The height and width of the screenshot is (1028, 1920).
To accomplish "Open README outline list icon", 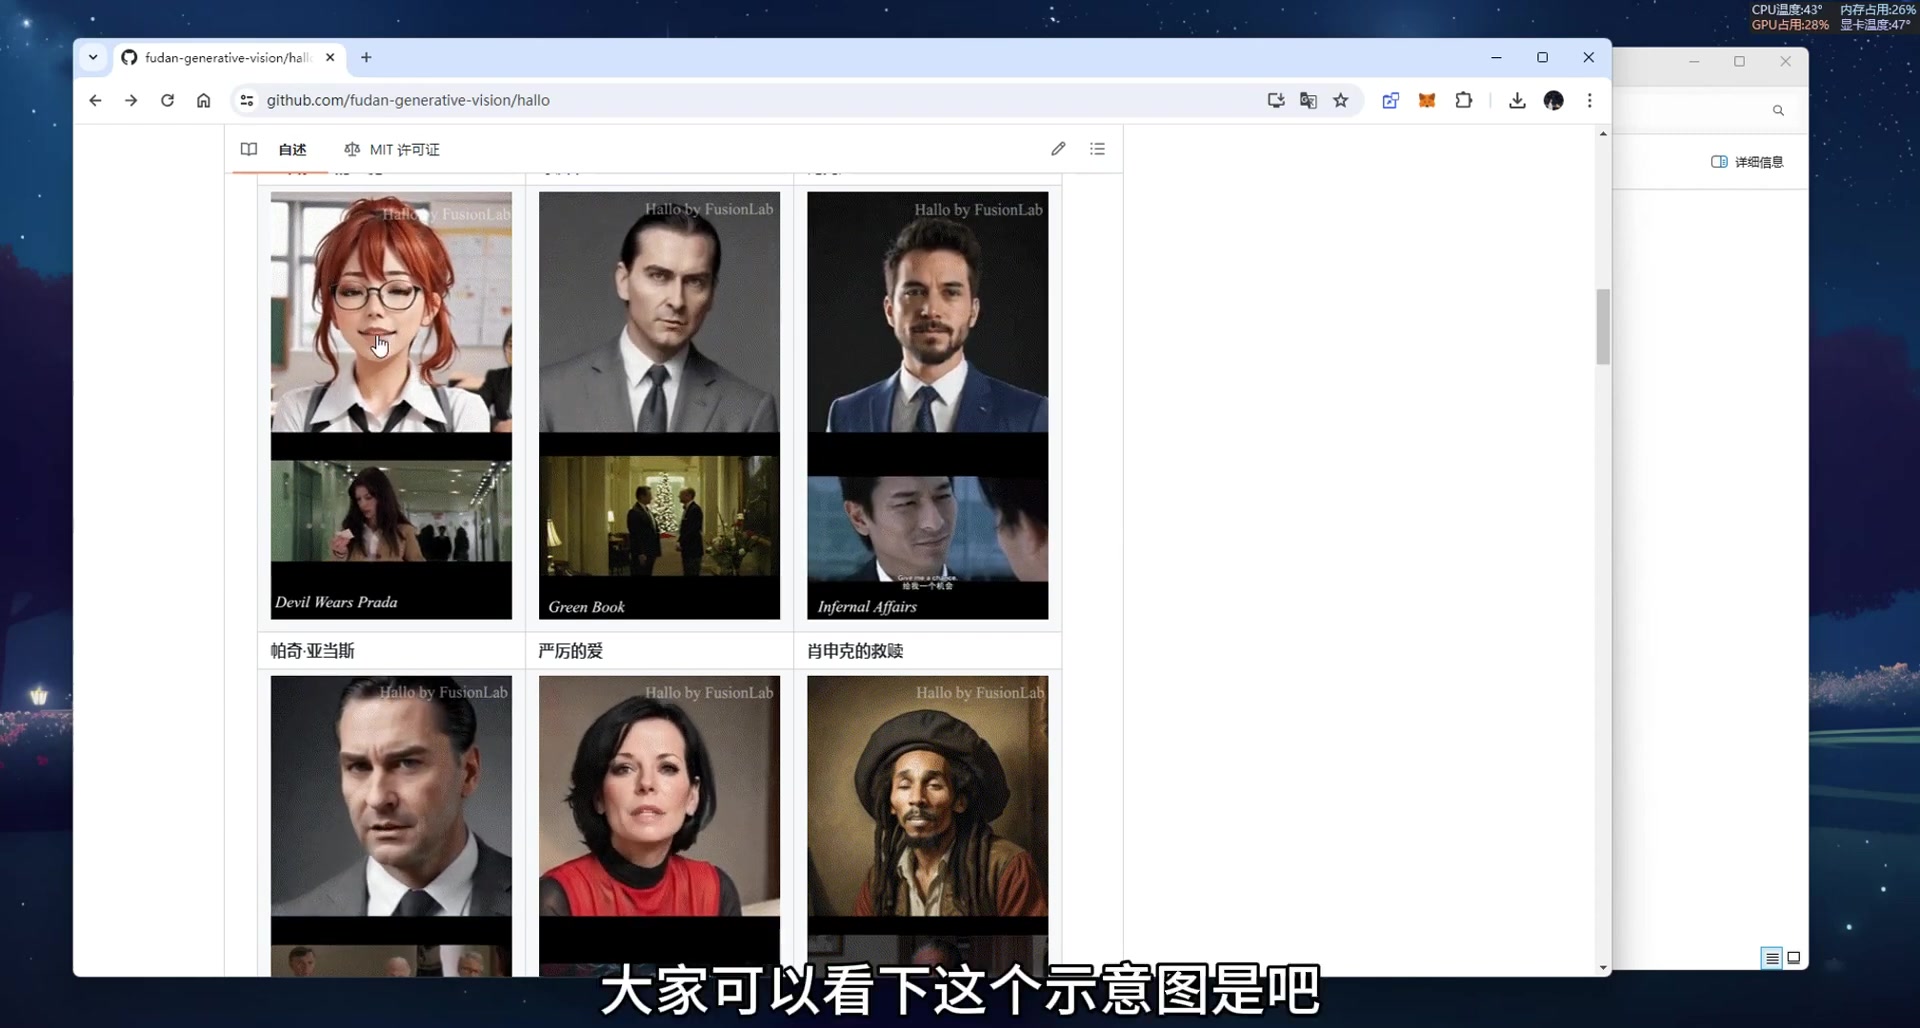I will (1097, 149).
